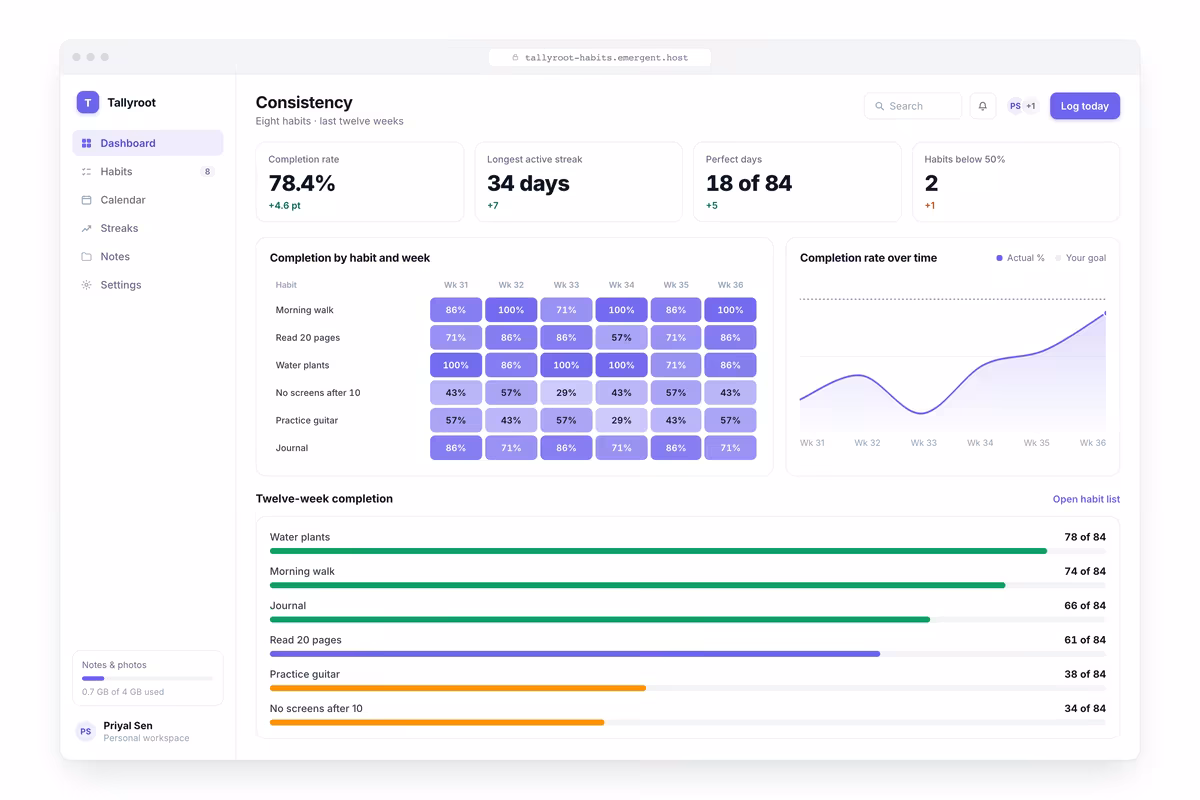
Task: Click the PS avatar beside Priyal Sen
Action: [86, 732]
